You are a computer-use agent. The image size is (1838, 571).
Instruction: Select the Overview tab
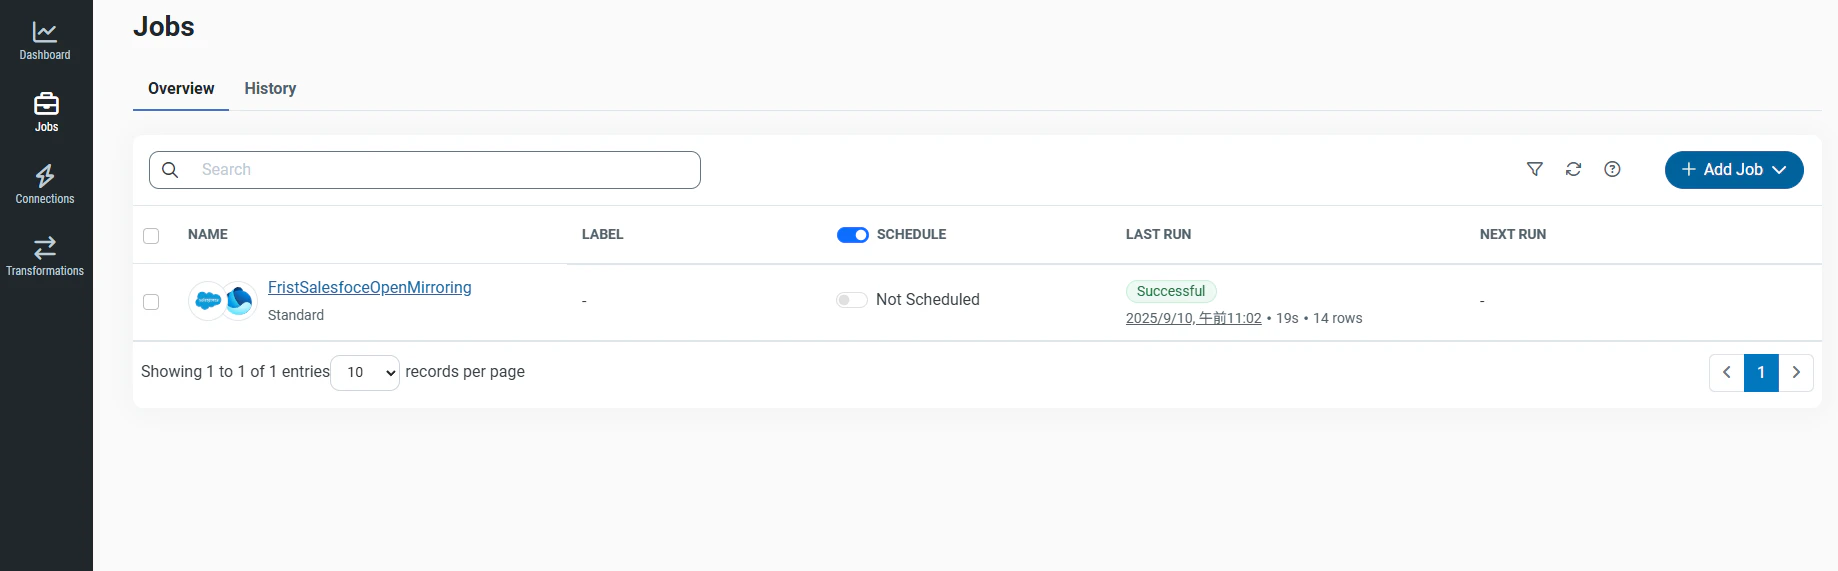(x=181, y=88)
